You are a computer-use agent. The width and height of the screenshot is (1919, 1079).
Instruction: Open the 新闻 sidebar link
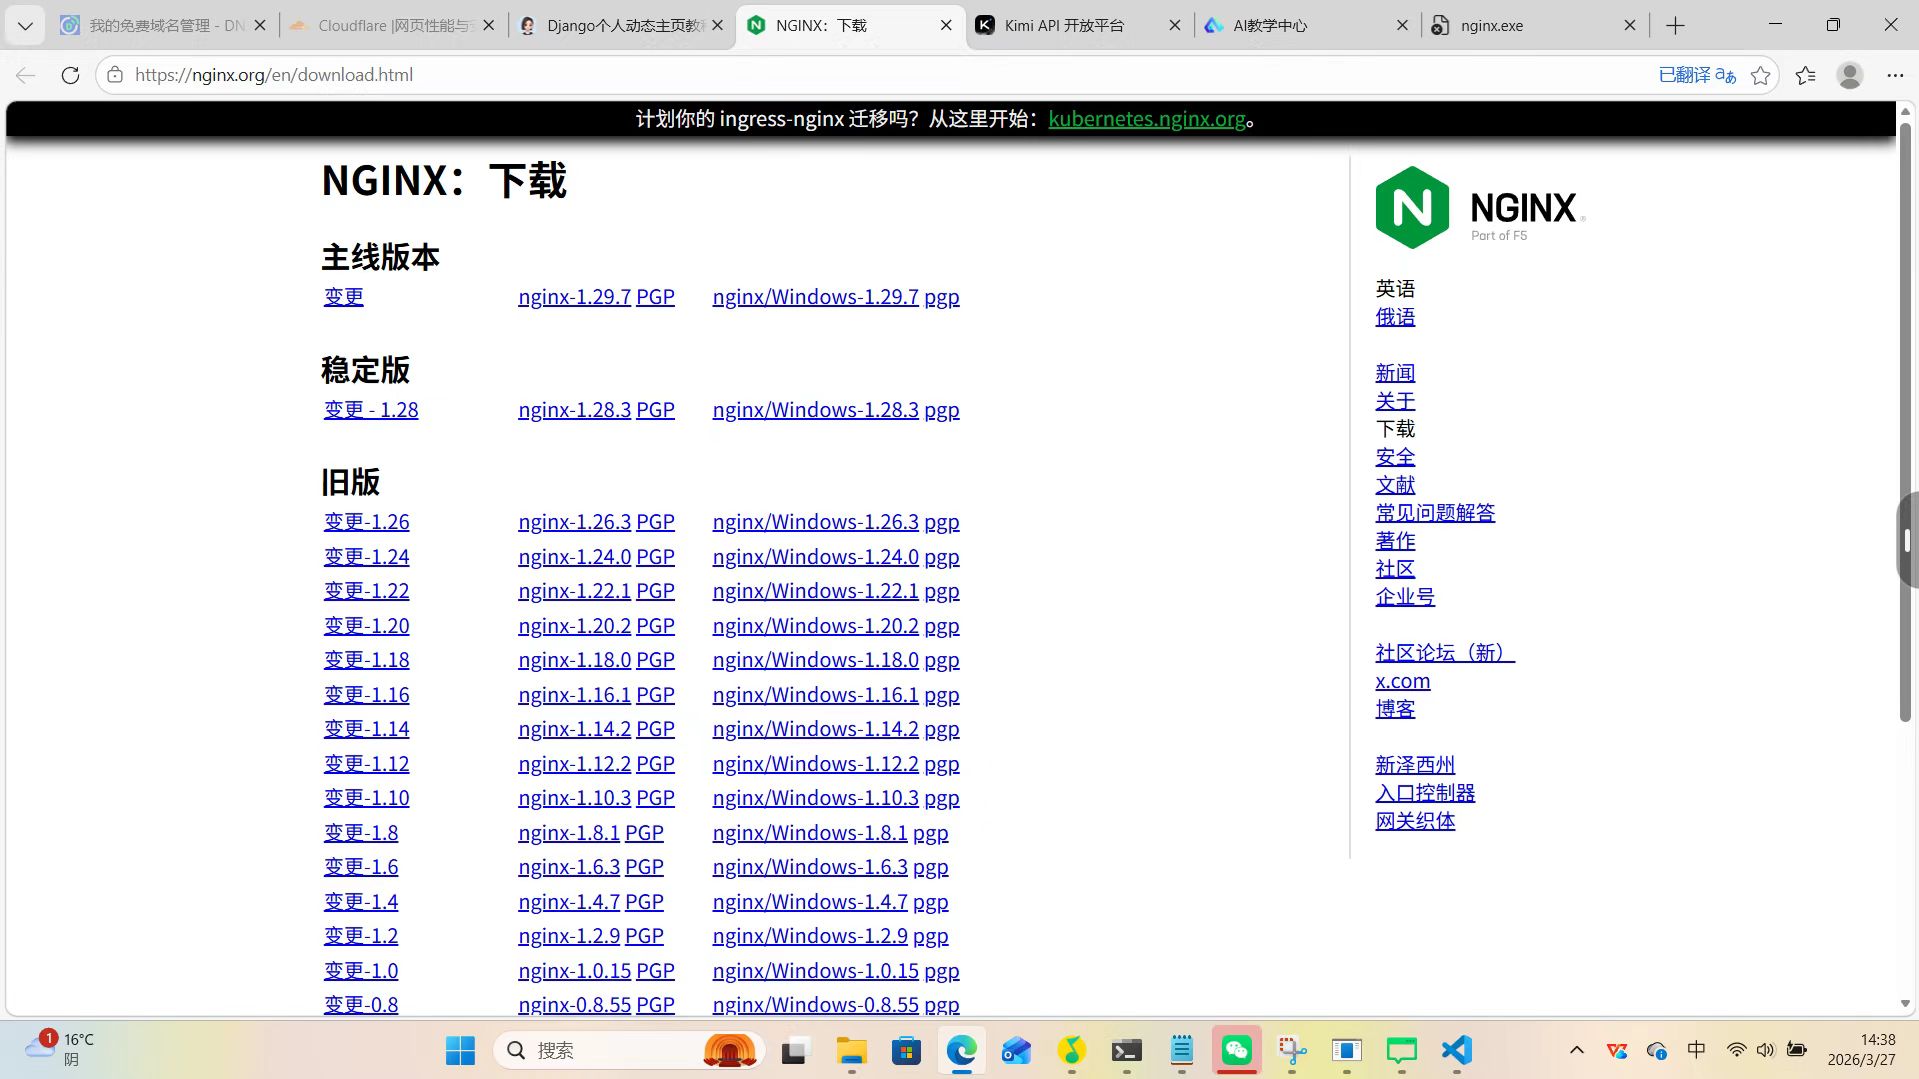pyautogui.click(x=1395, y=373)
